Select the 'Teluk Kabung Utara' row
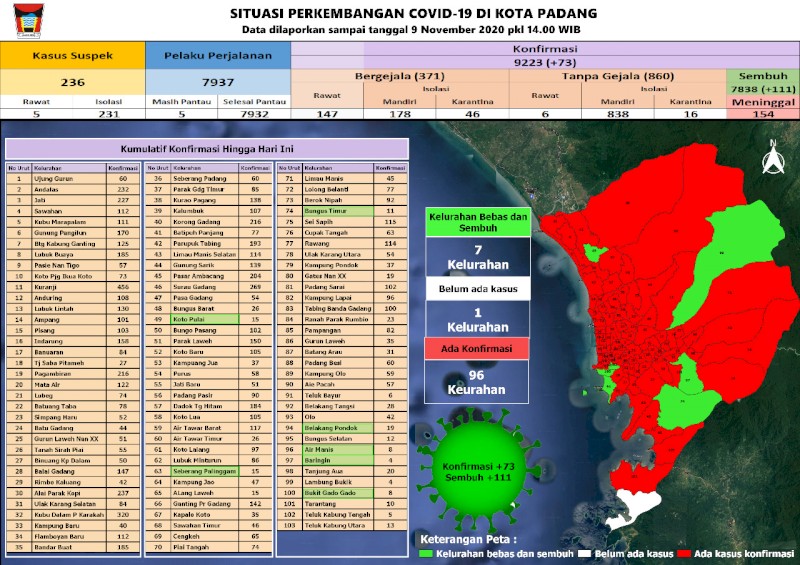Image resolution: width=800 pixels, height=565 pixels. tap(342, 525)
